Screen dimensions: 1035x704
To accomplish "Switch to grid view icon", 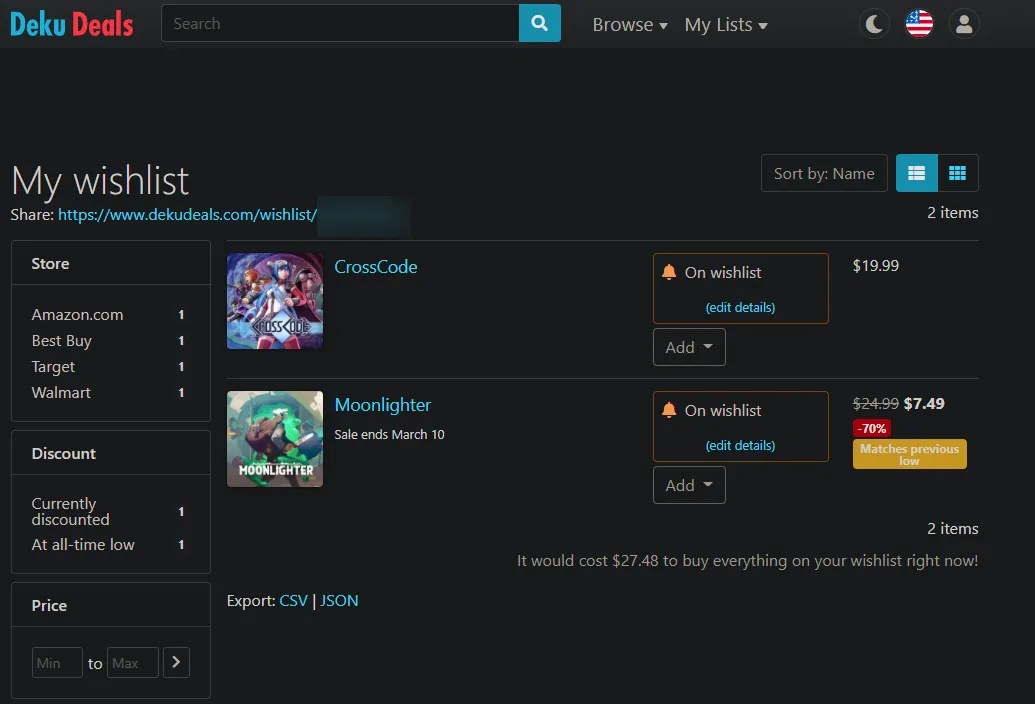I will (958, 172).
